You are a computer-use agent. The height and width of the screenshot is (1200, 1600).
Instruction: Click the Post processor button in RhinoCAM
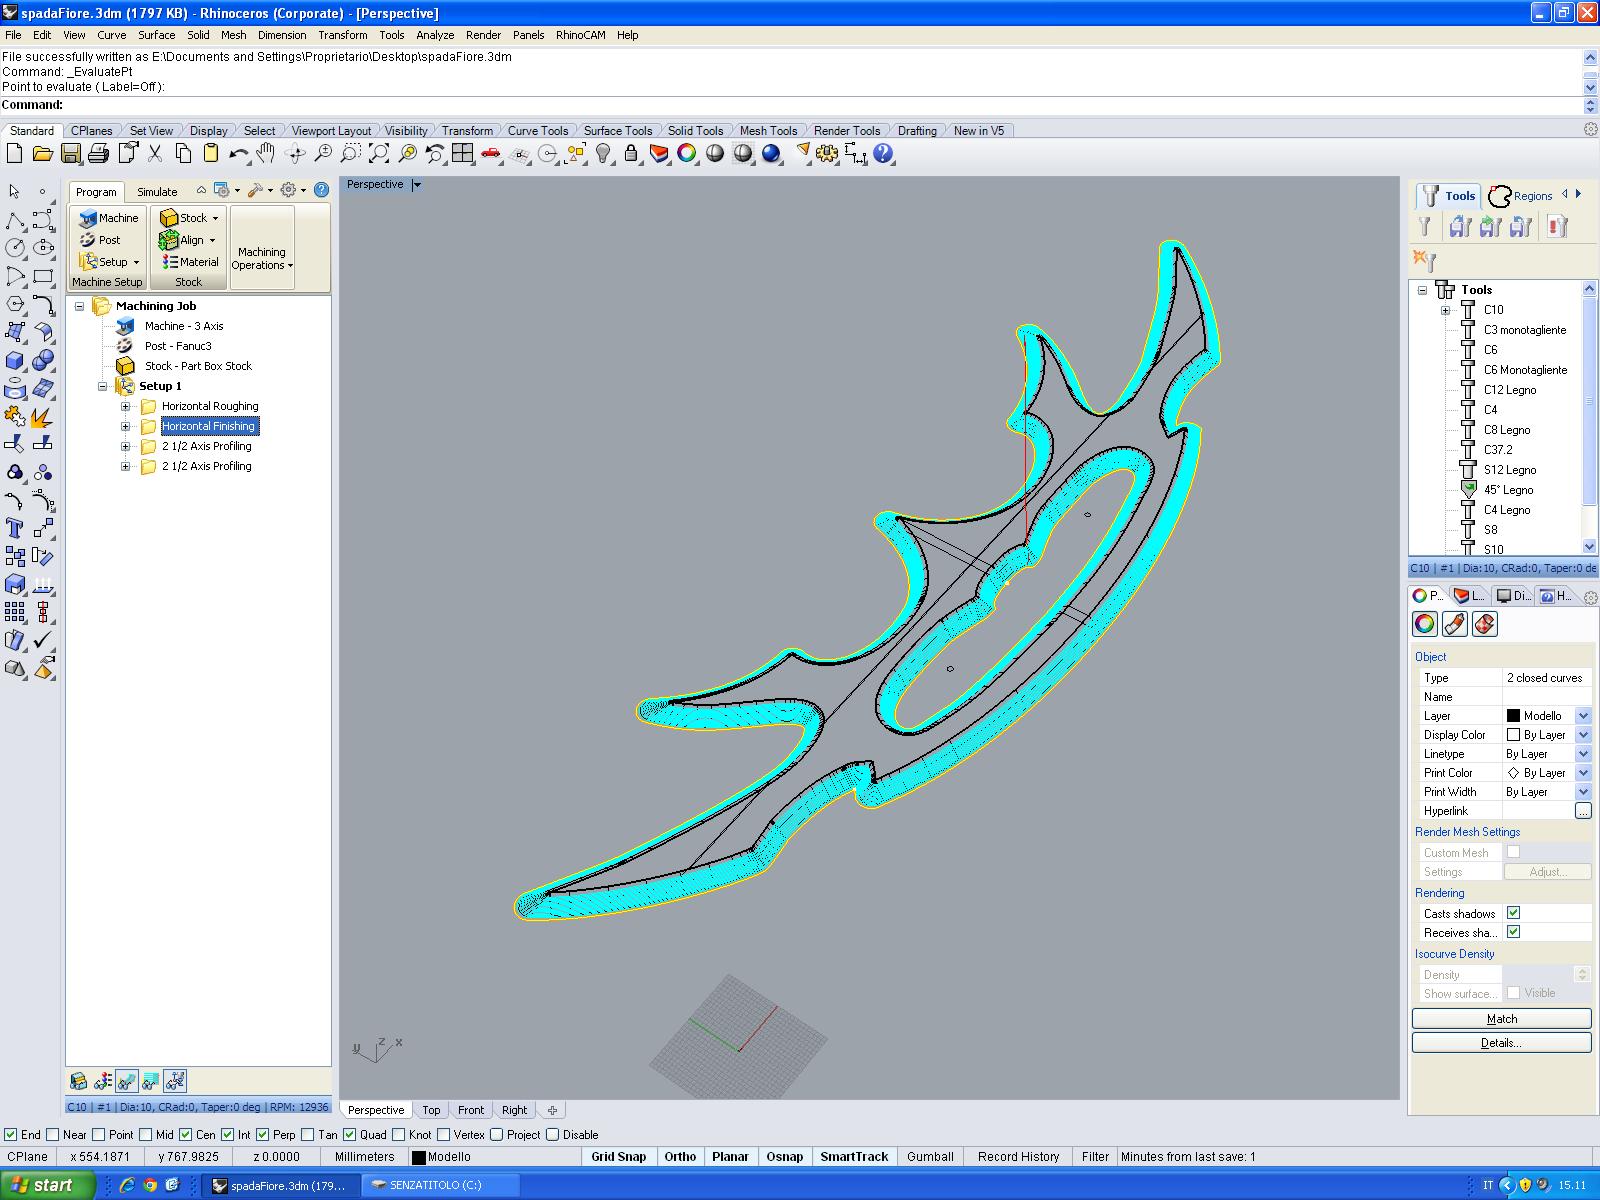tap(100, 240)
